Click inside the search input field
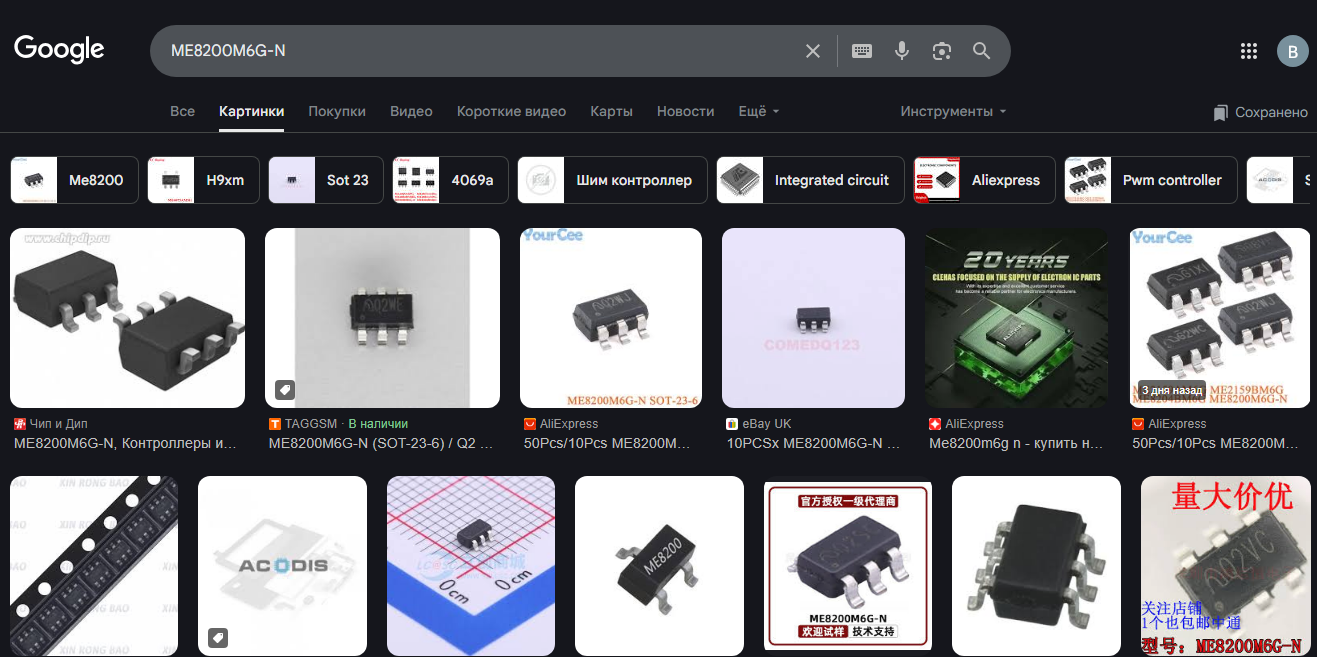Image resolution: width=1317 pixels, height=657 pixels. pyautogui.click(x=480, y=51)
